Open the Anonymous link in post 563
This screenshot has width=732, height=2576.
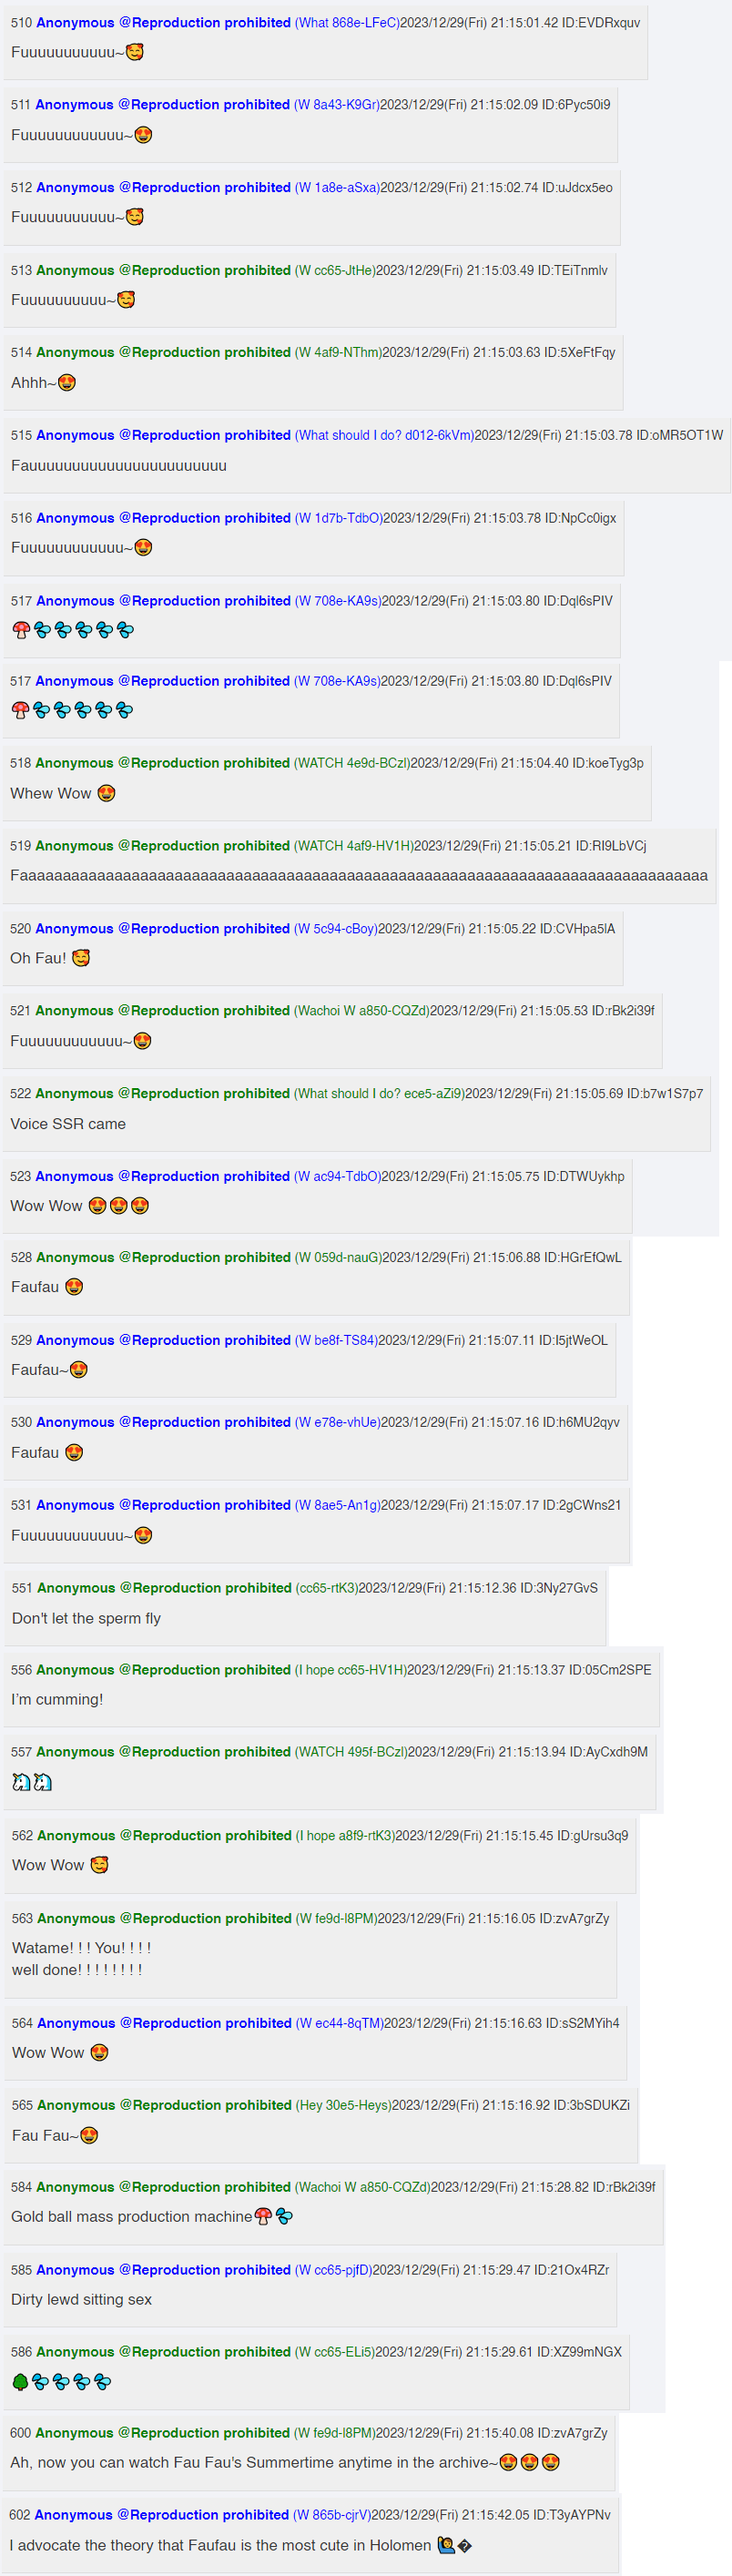(x=77, y=1918)
